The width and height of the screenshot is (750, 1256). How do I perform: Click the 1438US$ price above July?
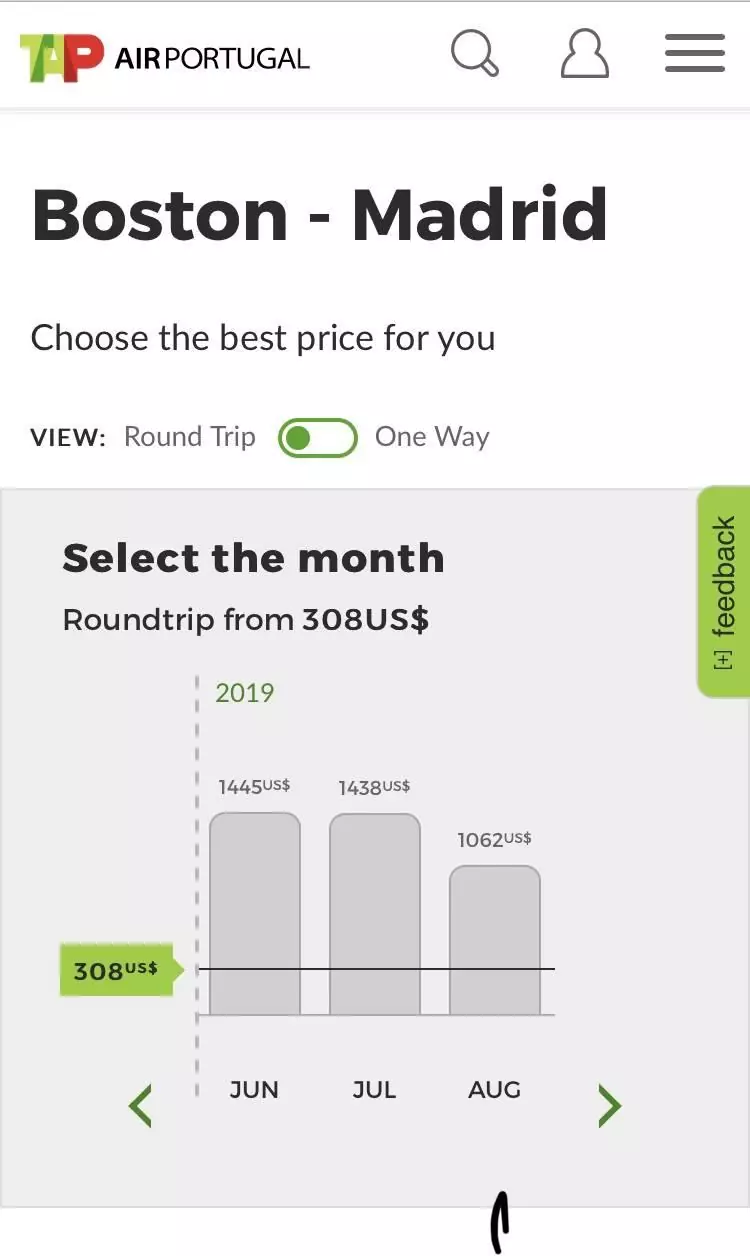(374, 787)
